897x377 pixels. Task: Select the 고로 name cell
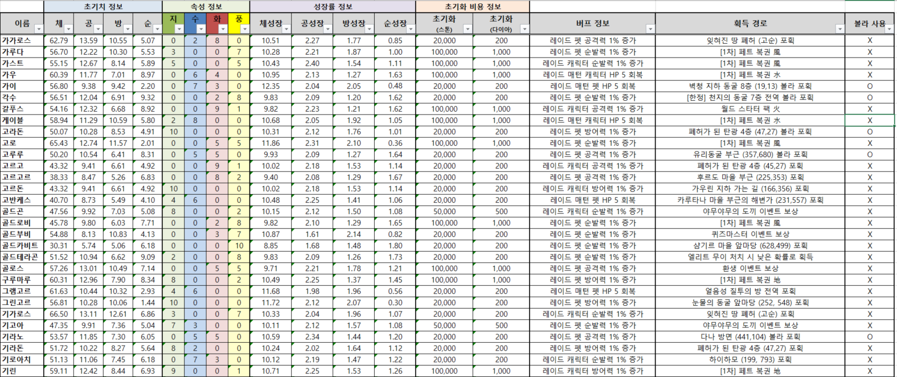[22, 143]
